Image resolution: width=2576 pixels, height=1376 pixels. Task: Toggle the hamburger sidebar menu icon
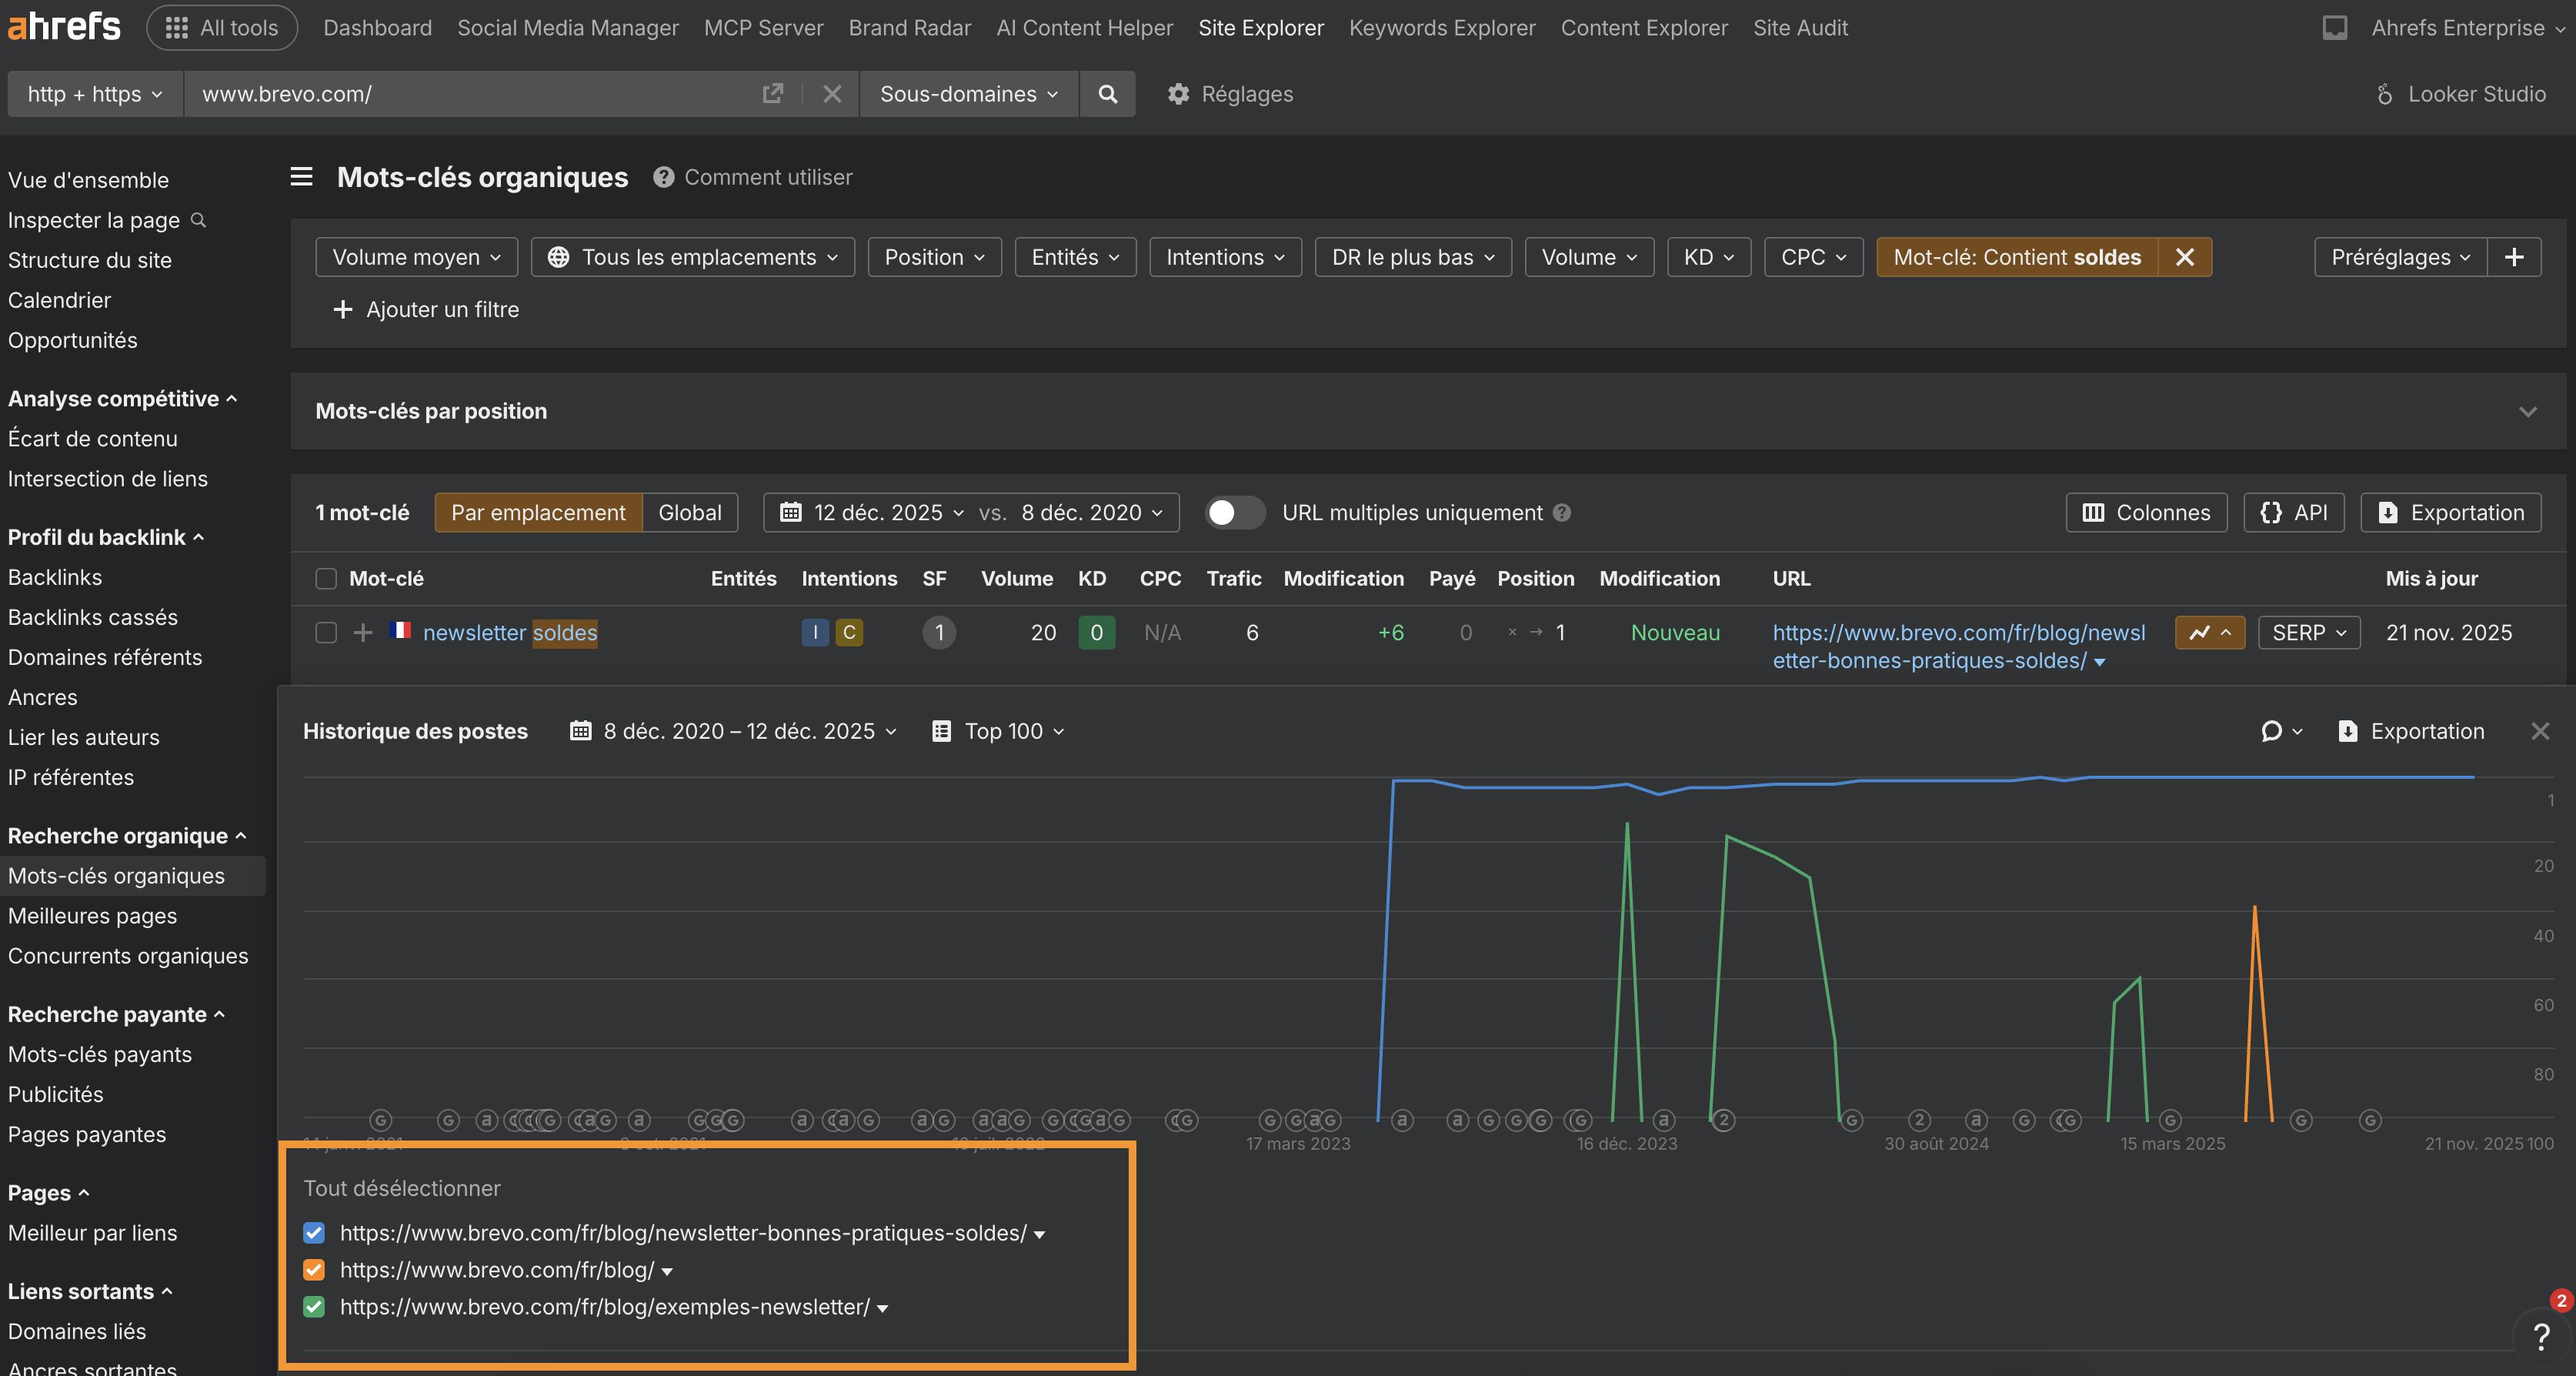pyautogui.click(x=301, y=177)
